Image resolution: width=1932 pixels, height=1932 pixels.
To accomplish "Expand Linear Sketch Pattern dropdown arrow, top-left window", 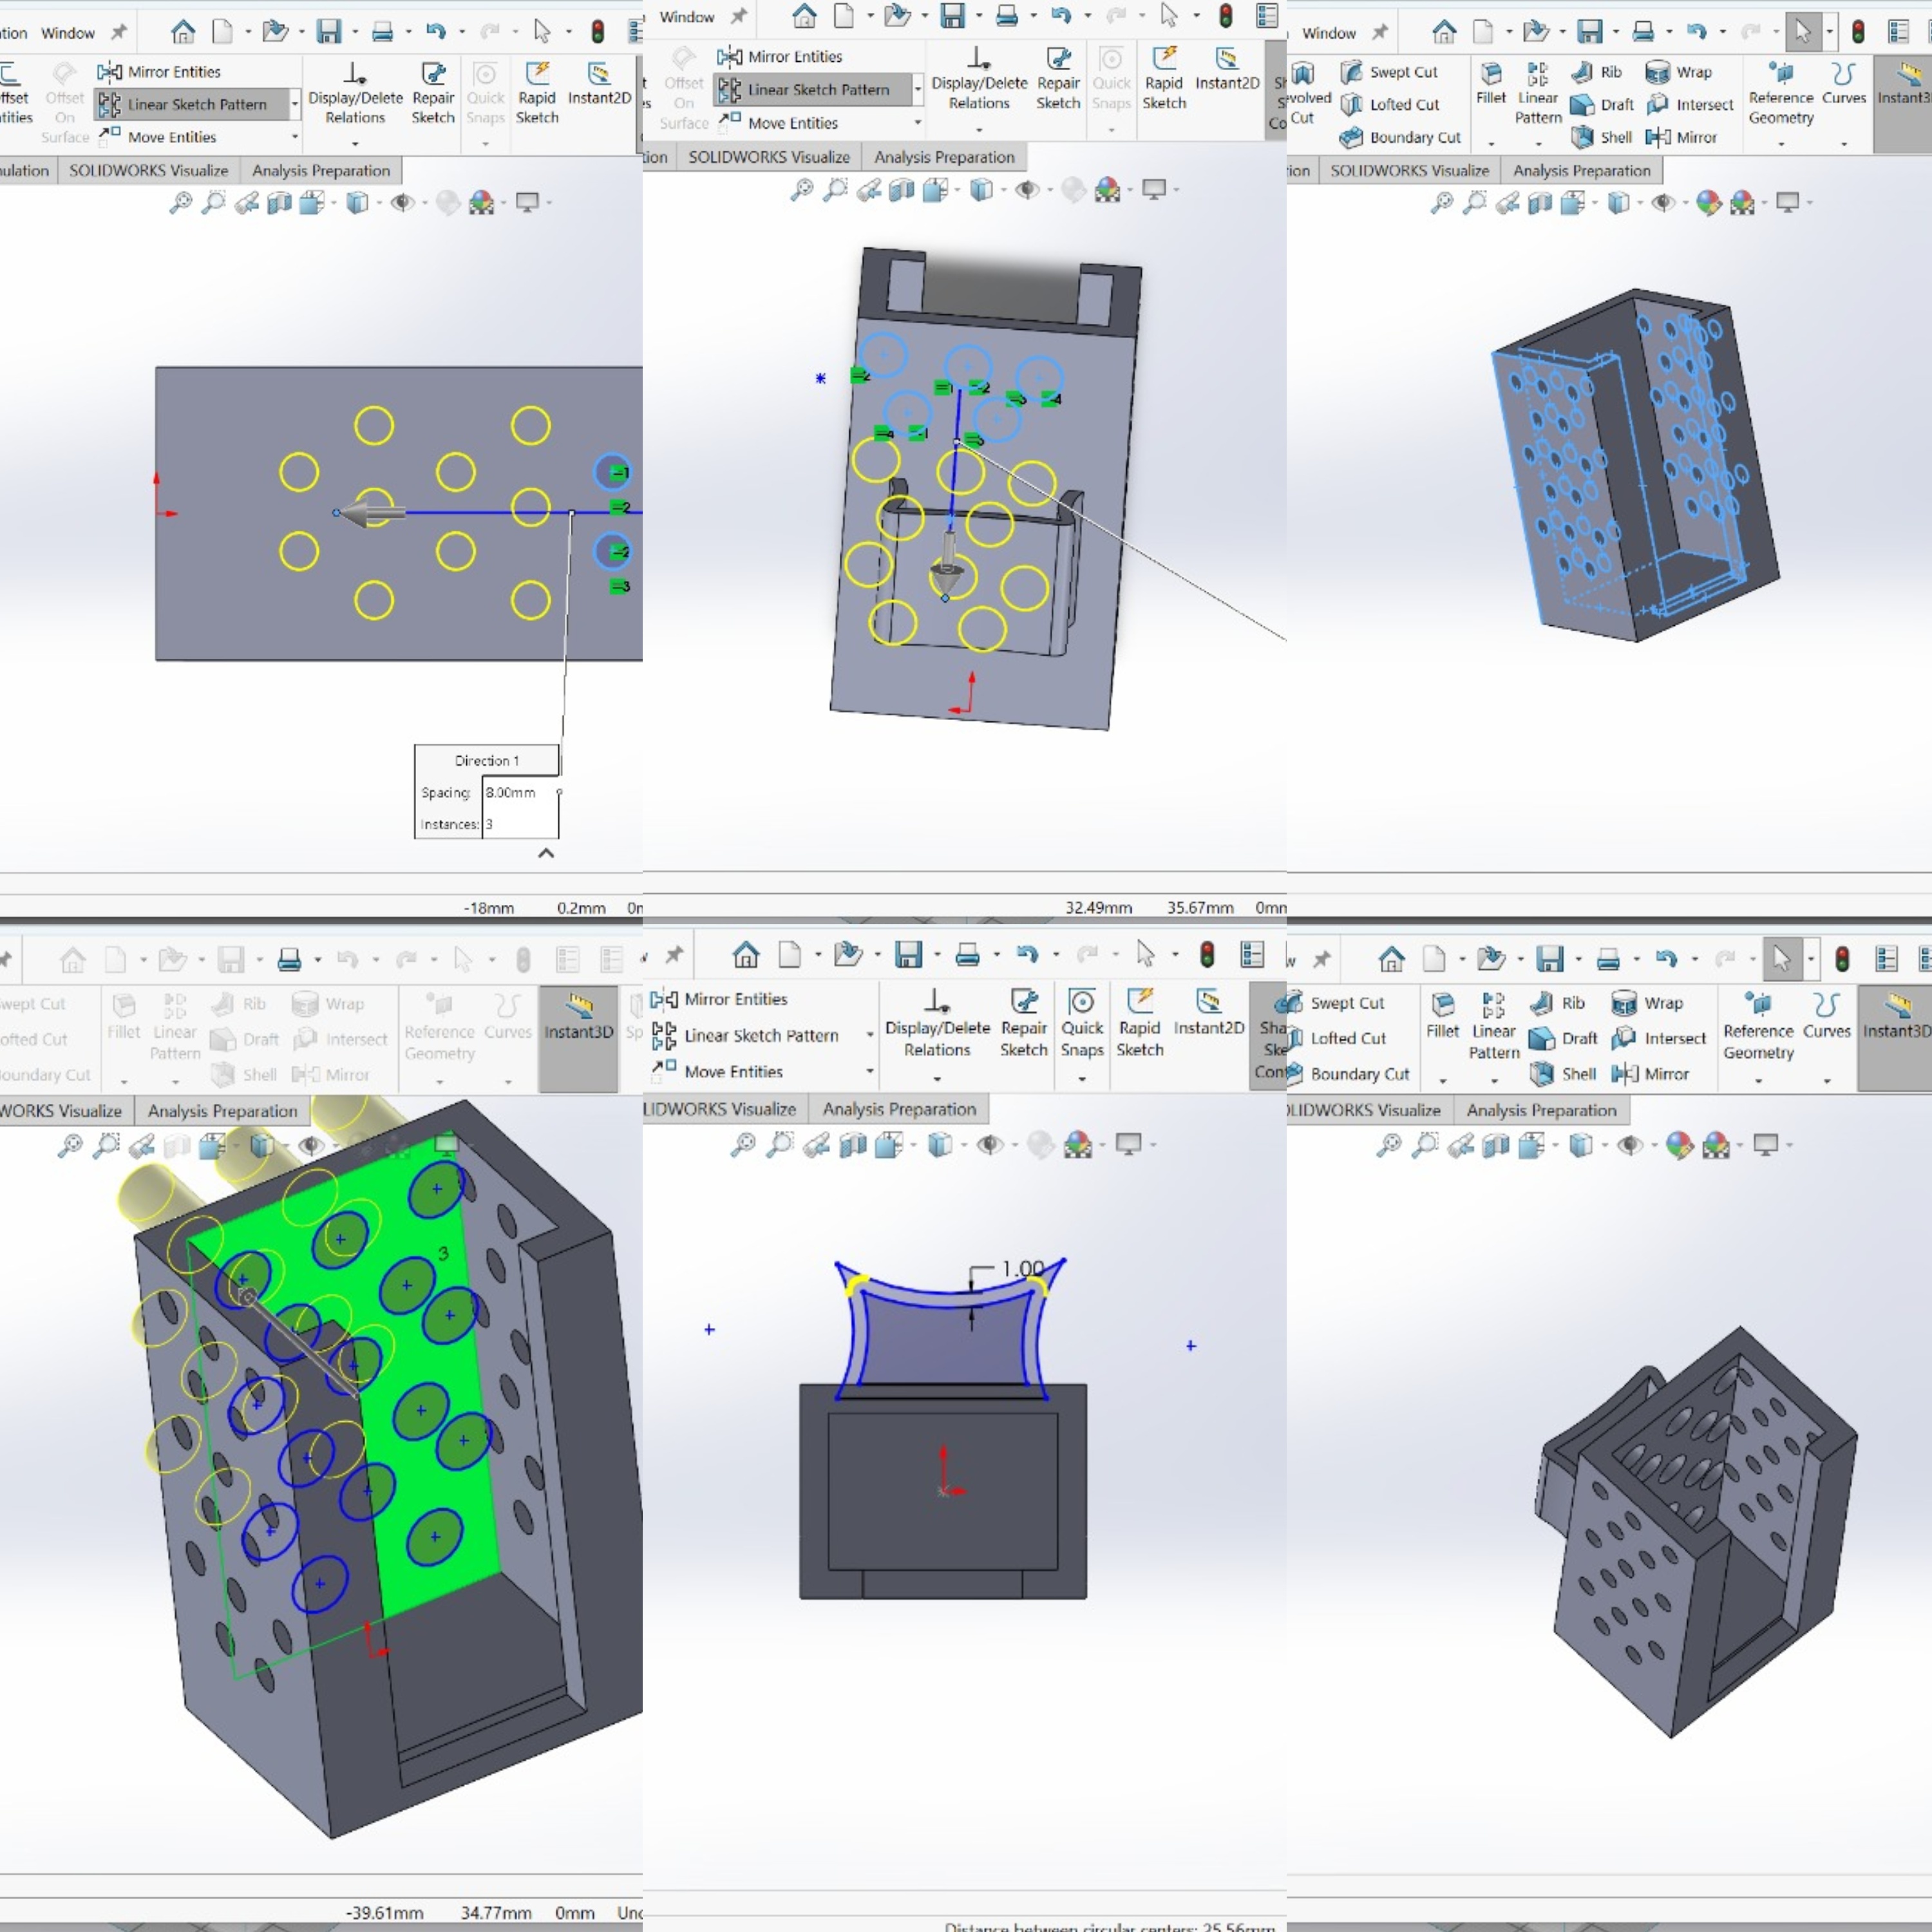I will (x=295, y=104).
